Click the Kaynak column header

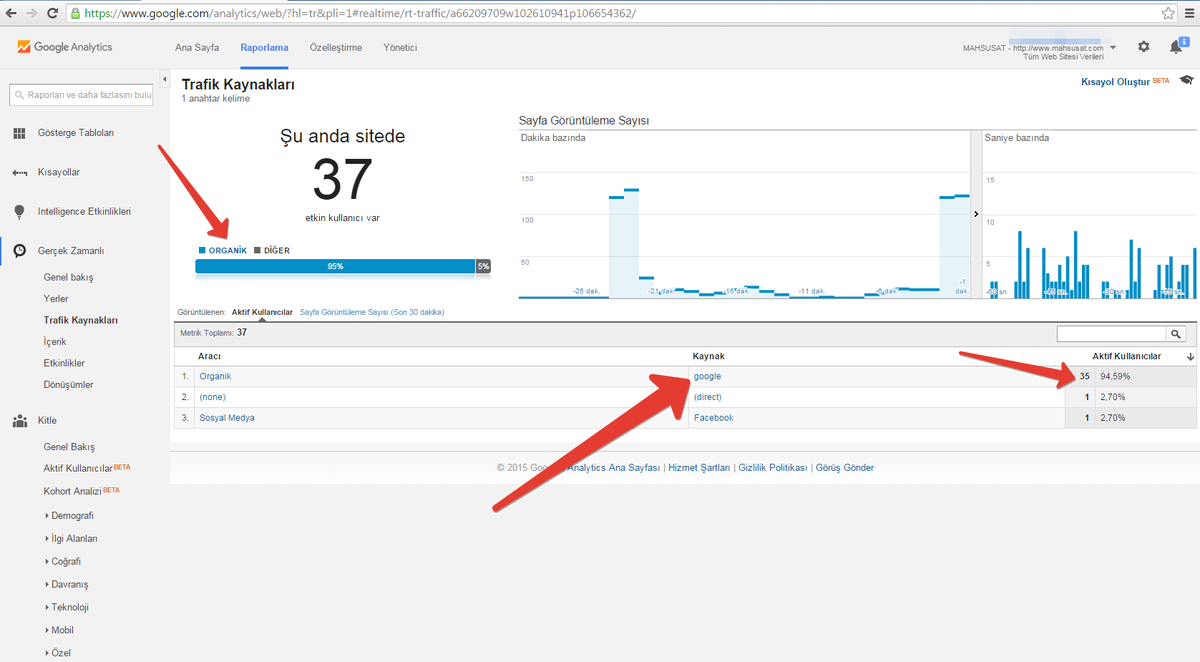708,357
